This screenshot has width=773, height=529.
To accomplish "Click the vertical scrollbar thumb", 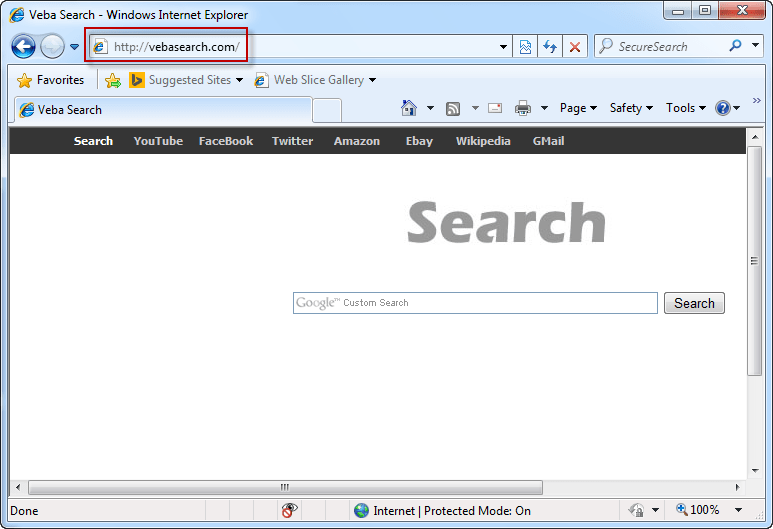I will tap(754, 261).
